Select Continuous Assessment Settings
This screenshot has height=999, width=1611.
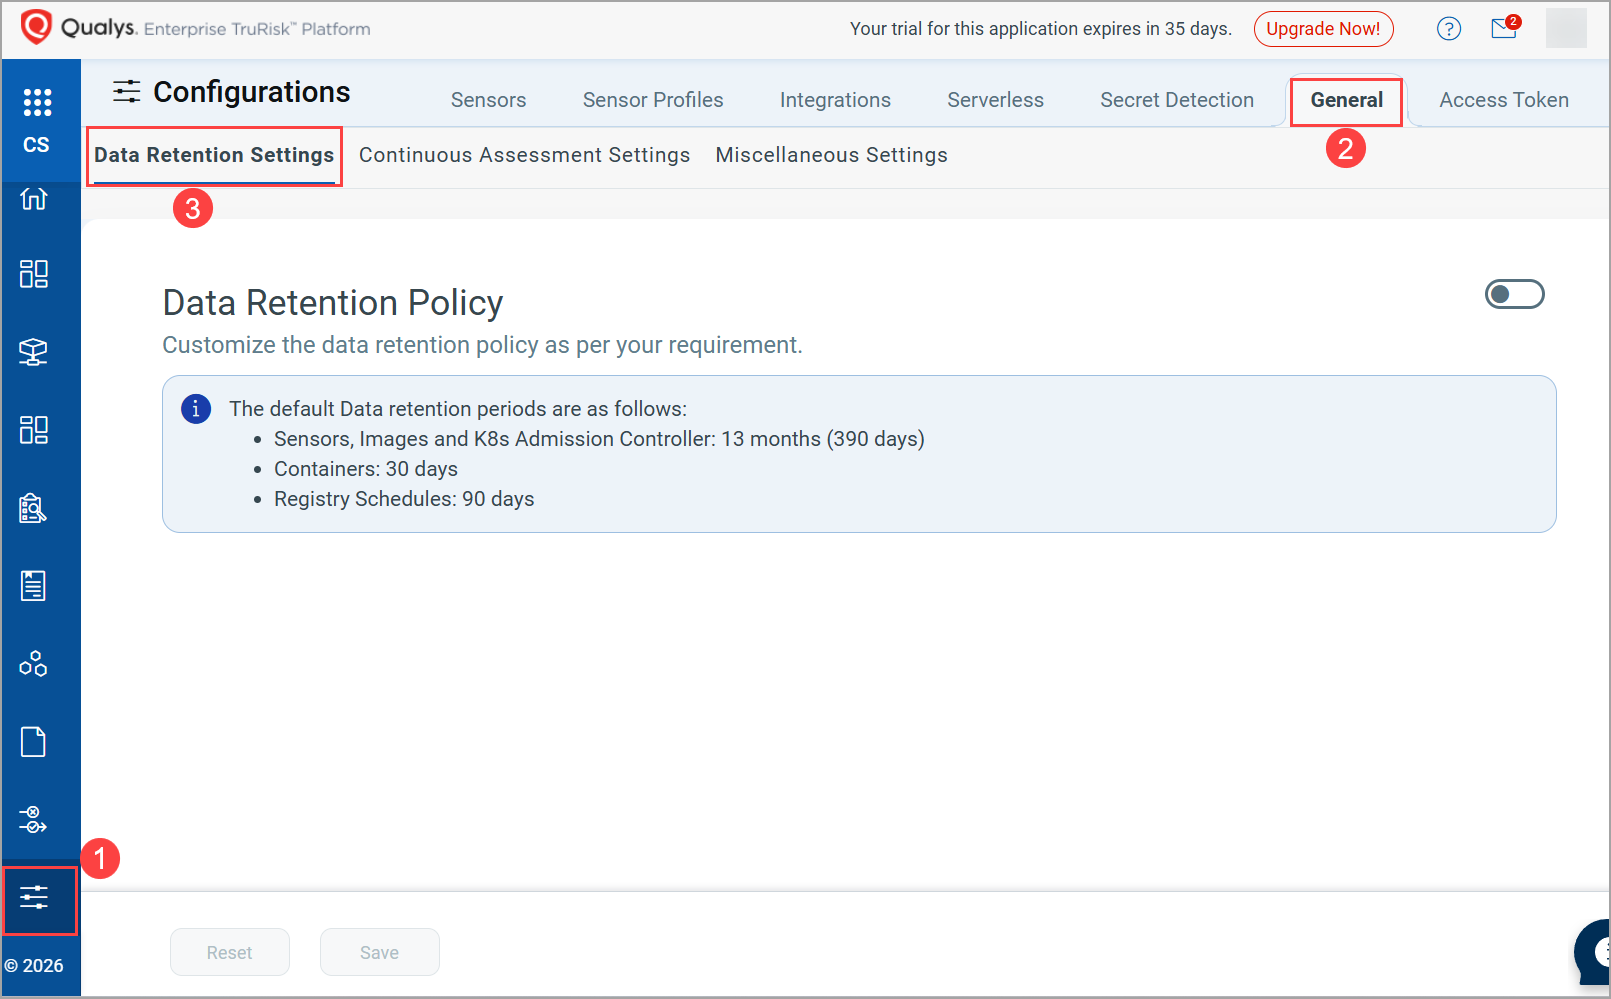tap(525, 154)
